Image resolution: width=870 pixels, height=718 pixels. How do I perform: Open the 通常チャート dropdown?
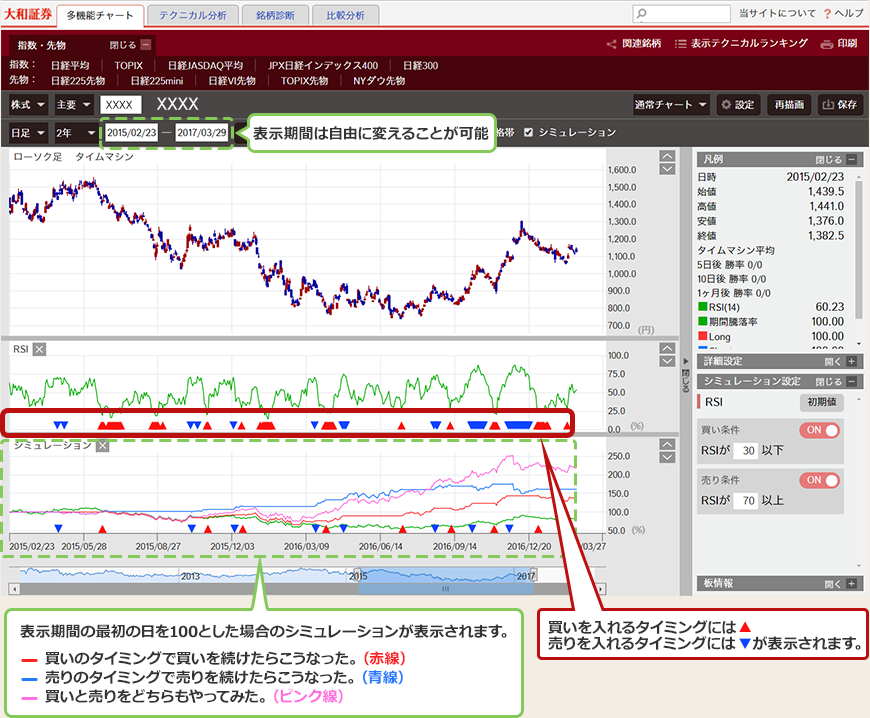(x=670, y=105)
